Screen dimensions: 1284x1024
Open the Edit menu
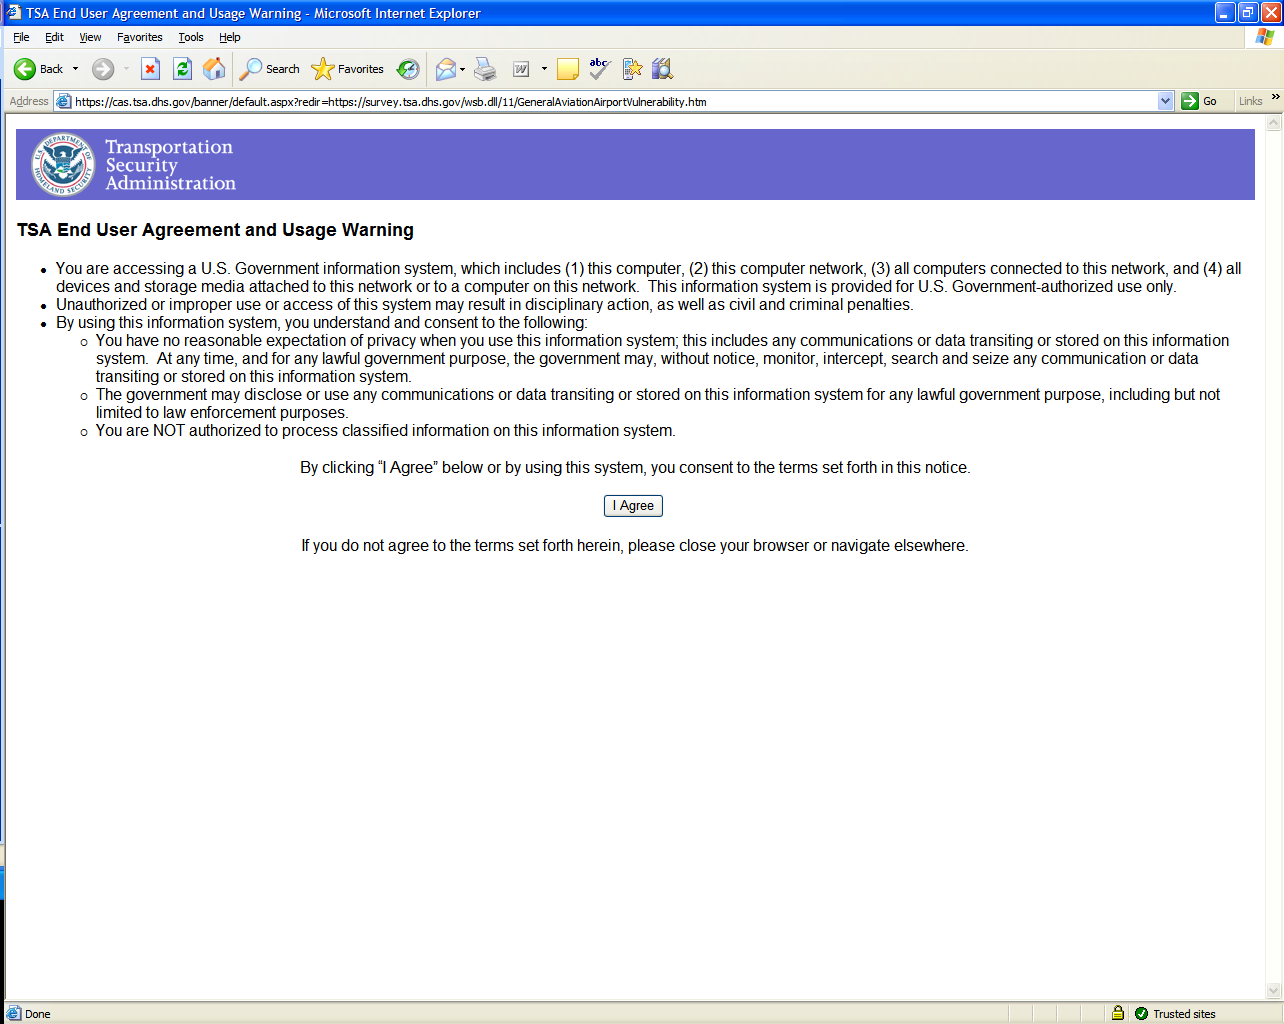pyautogui.click(x=54, y=37)
